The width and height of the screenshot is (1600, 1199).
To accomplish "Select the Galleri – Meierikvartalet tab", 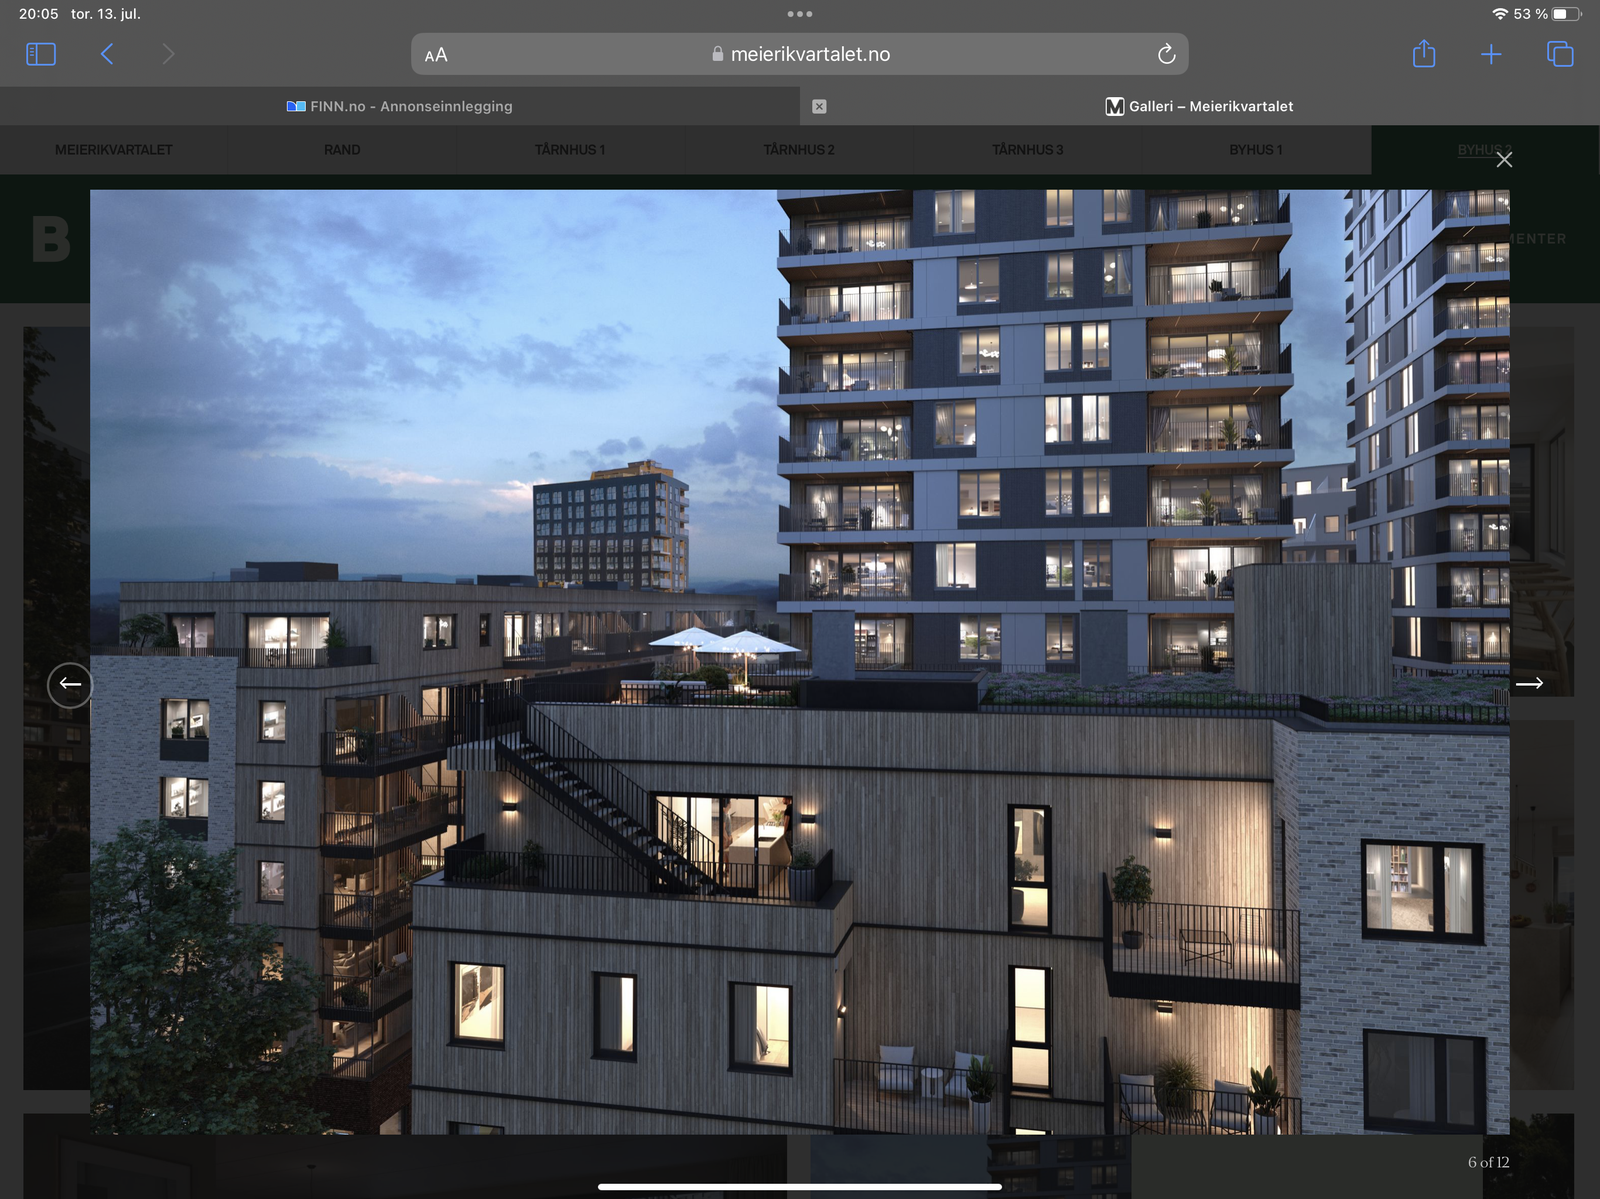I will coord(1200,106).
